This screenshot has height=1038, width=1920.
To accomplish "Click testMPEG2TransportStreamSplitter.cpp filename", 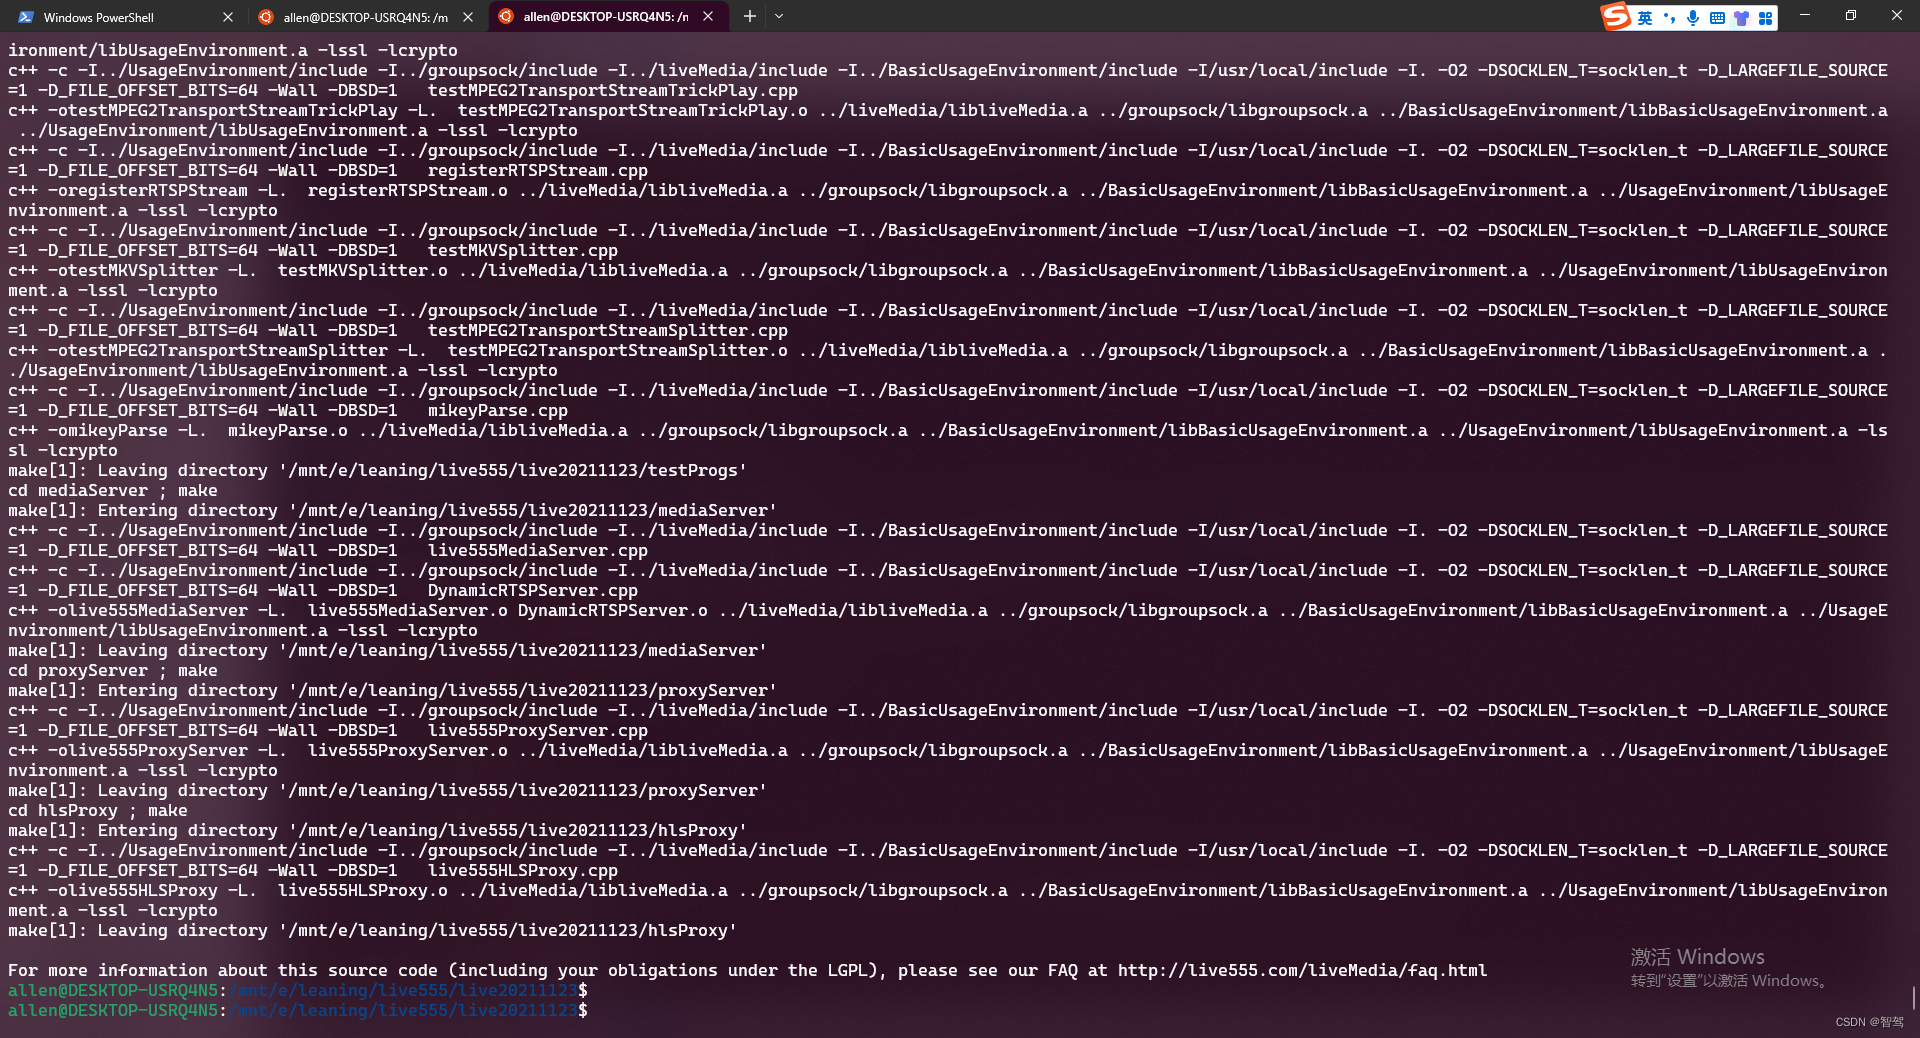I will pyautogui.click(x=608, y=330).
